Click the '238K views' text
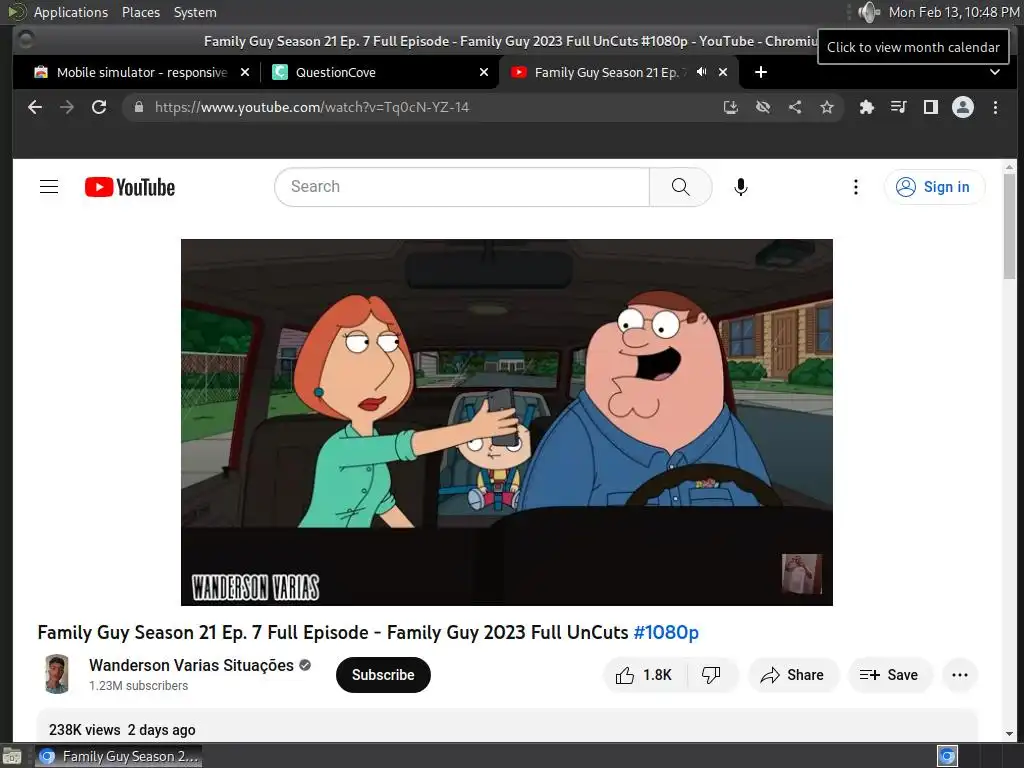Image resolution: width=1024 pixels, height=768 pixels. 85,729
